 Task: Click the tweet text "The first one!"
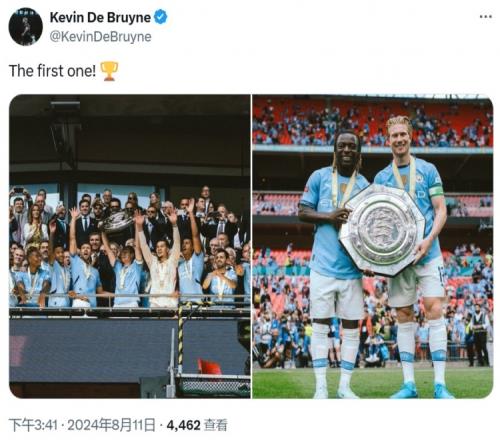tap(52, 71)
